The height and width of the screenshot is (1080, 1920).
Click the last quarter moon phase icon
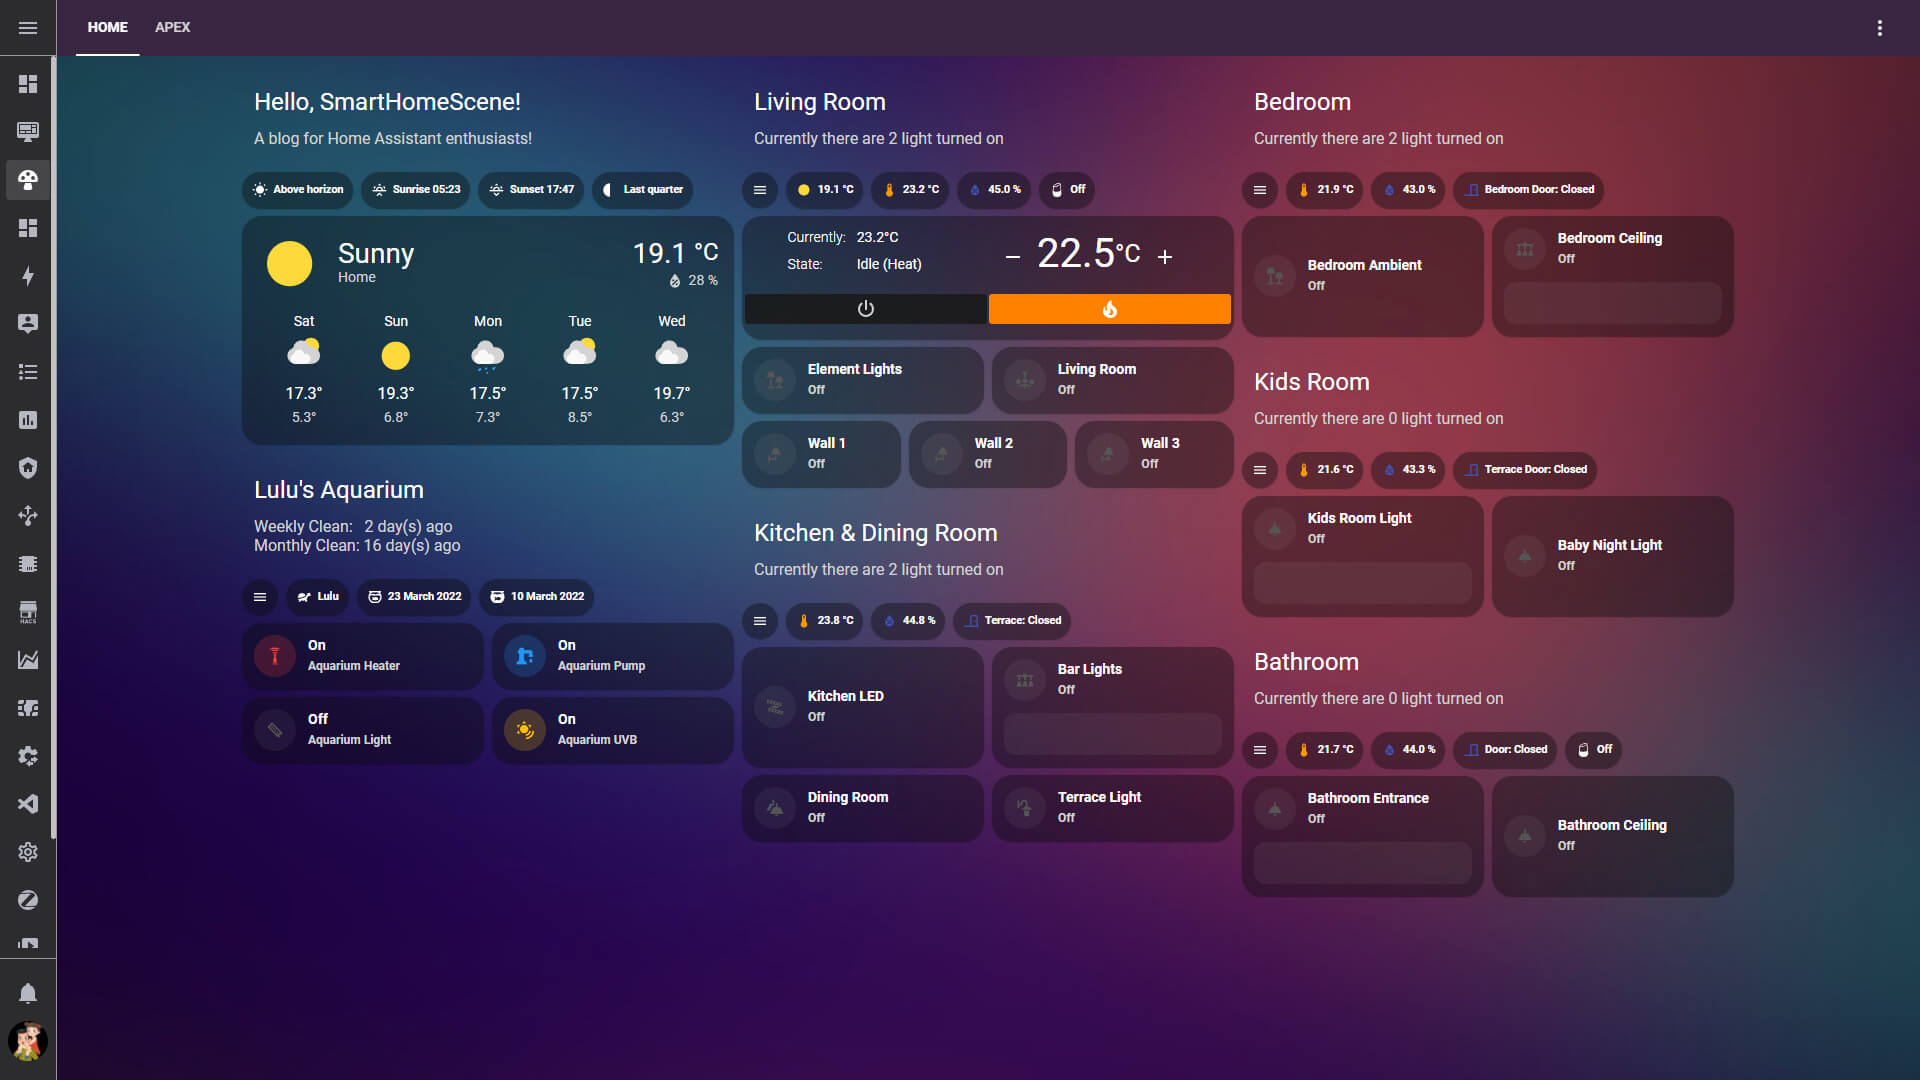(608, 189)
